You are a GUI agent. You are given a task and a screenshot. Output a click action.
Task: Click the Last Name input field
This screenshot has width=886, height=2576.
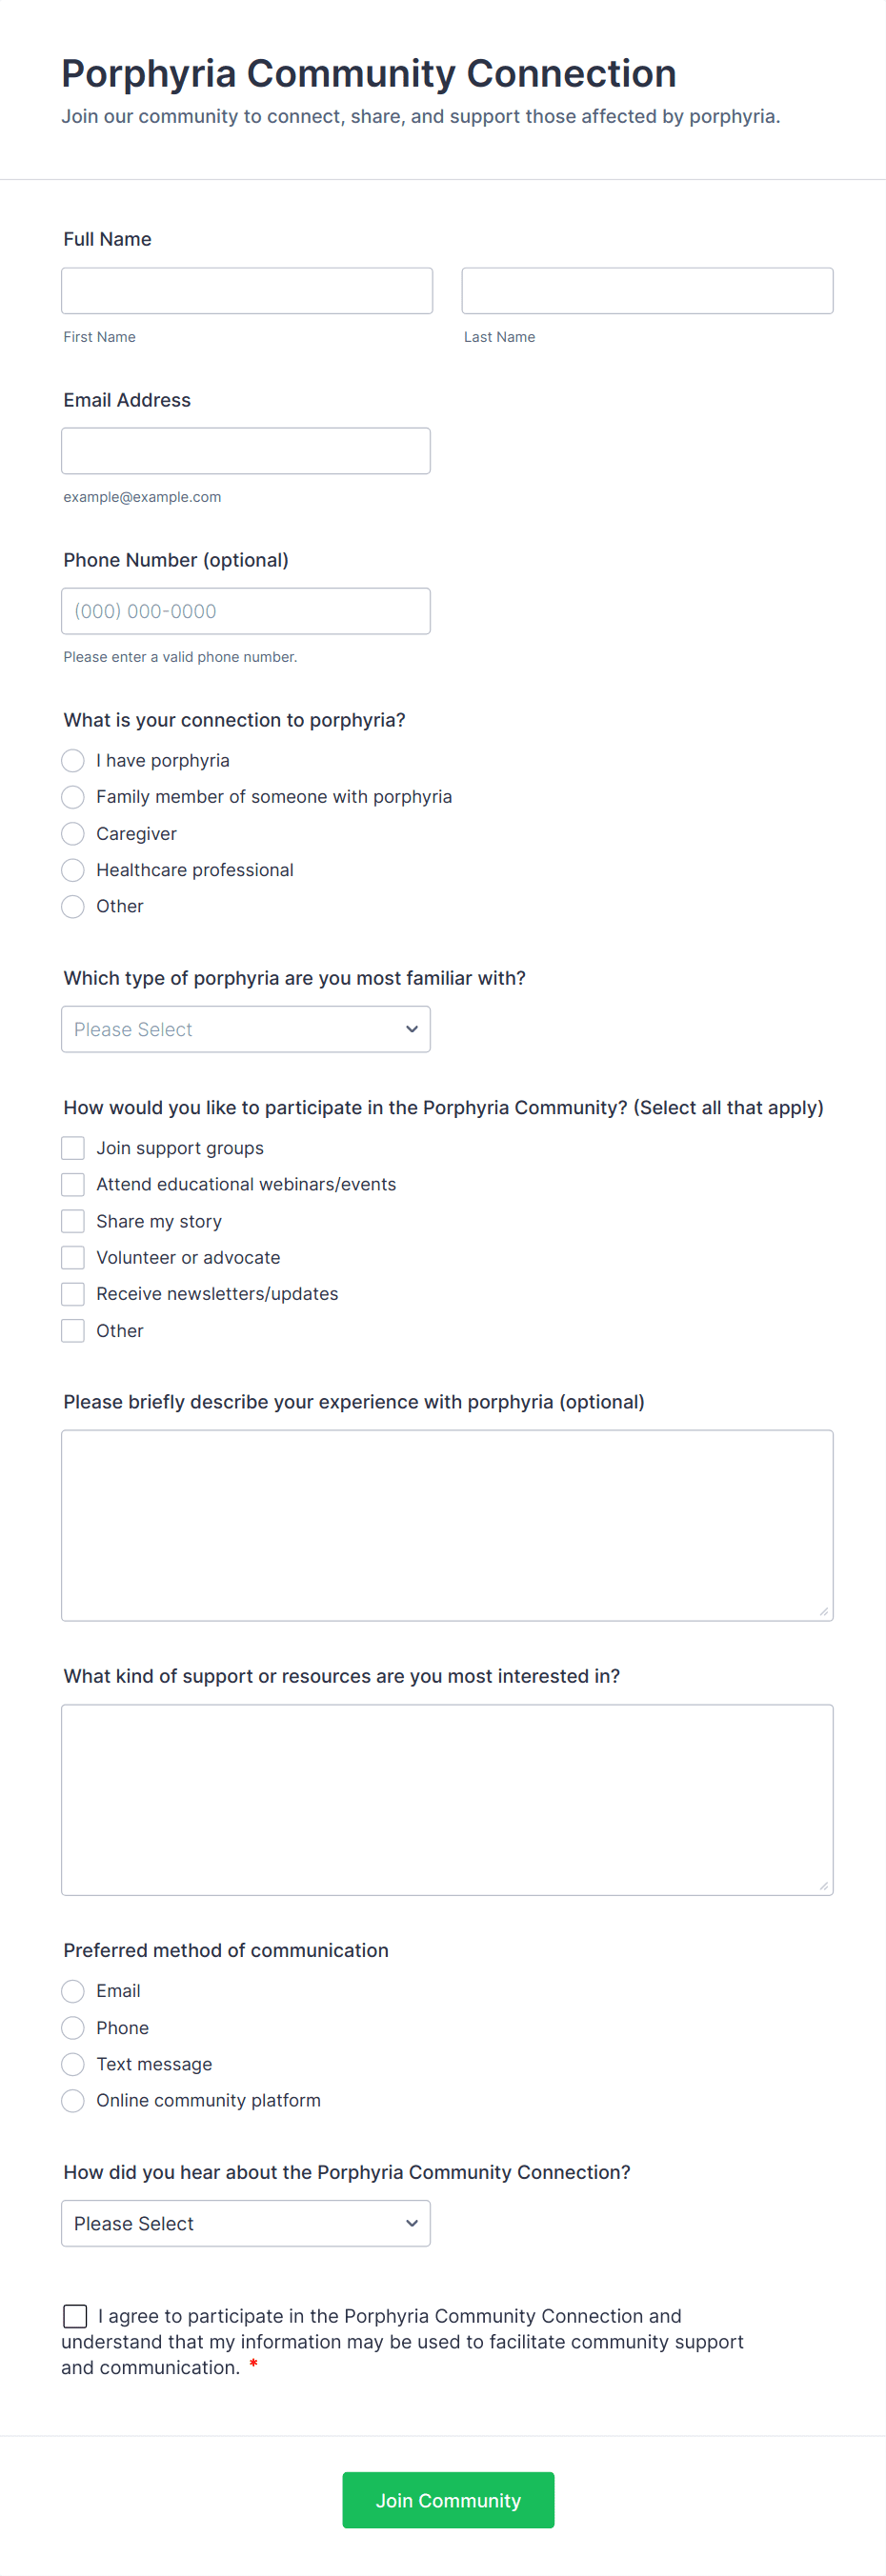point(646,291)
